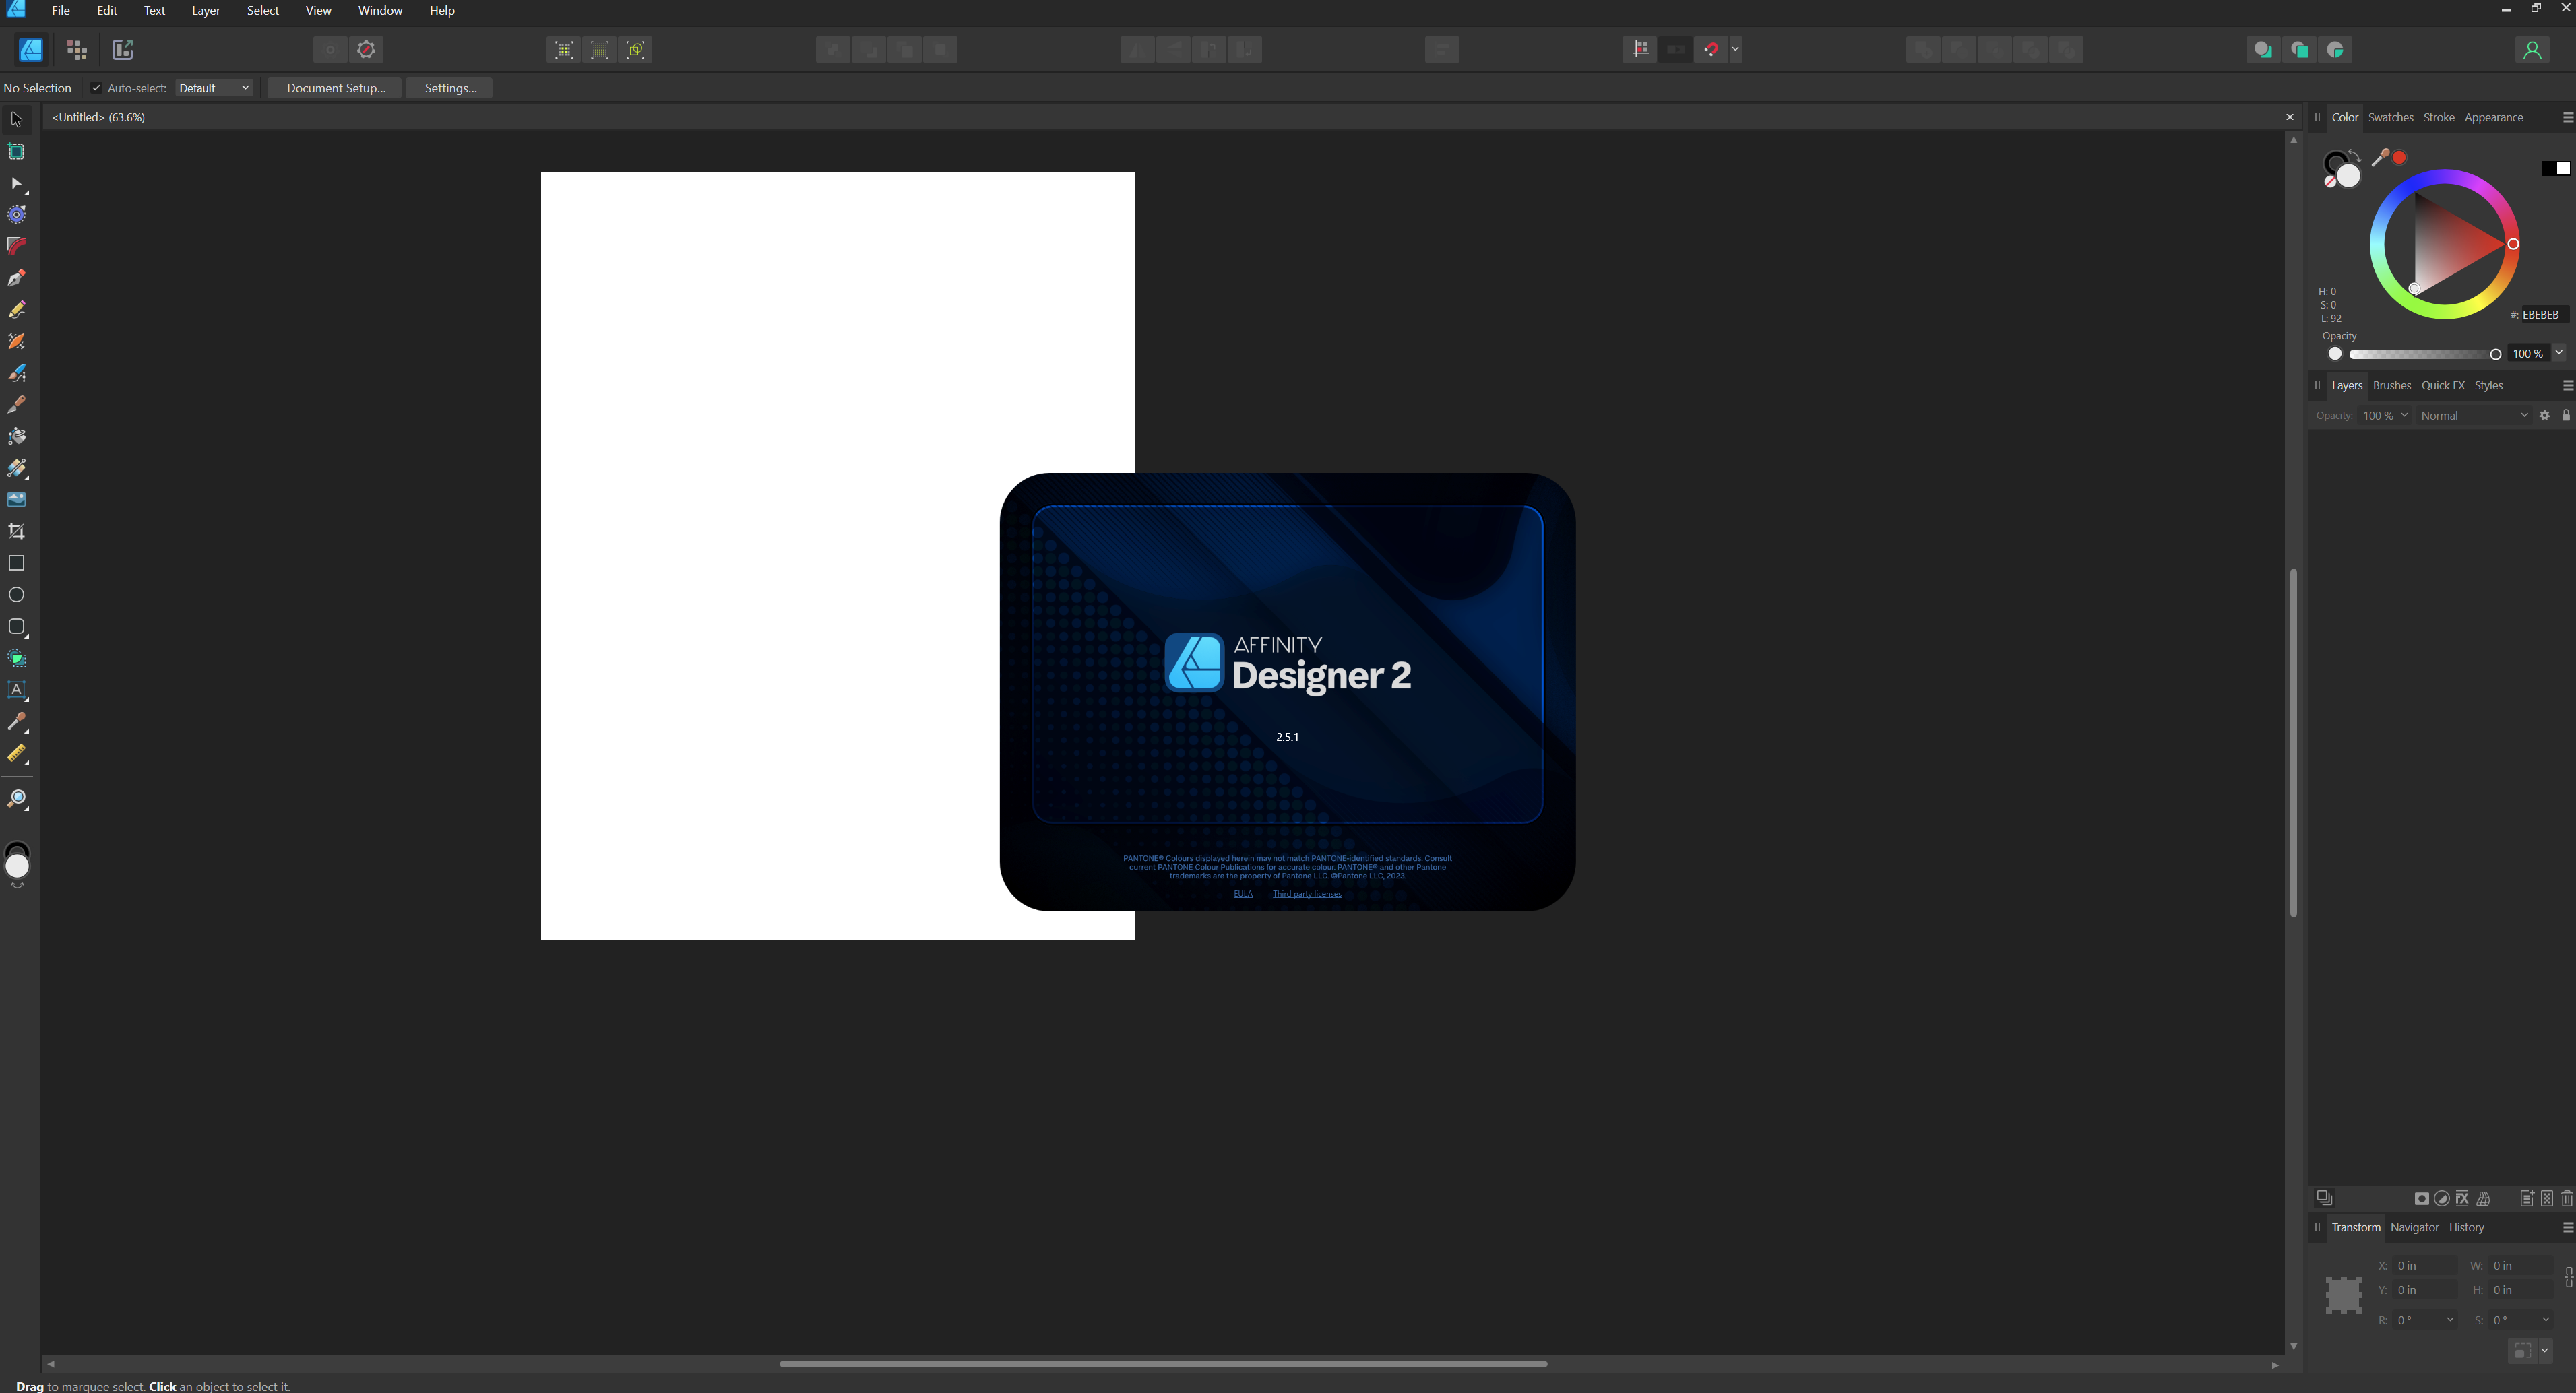Open the Auto-select Default dropdown
Viewport: 2576px width, 1393px height.
pos(214,88)
